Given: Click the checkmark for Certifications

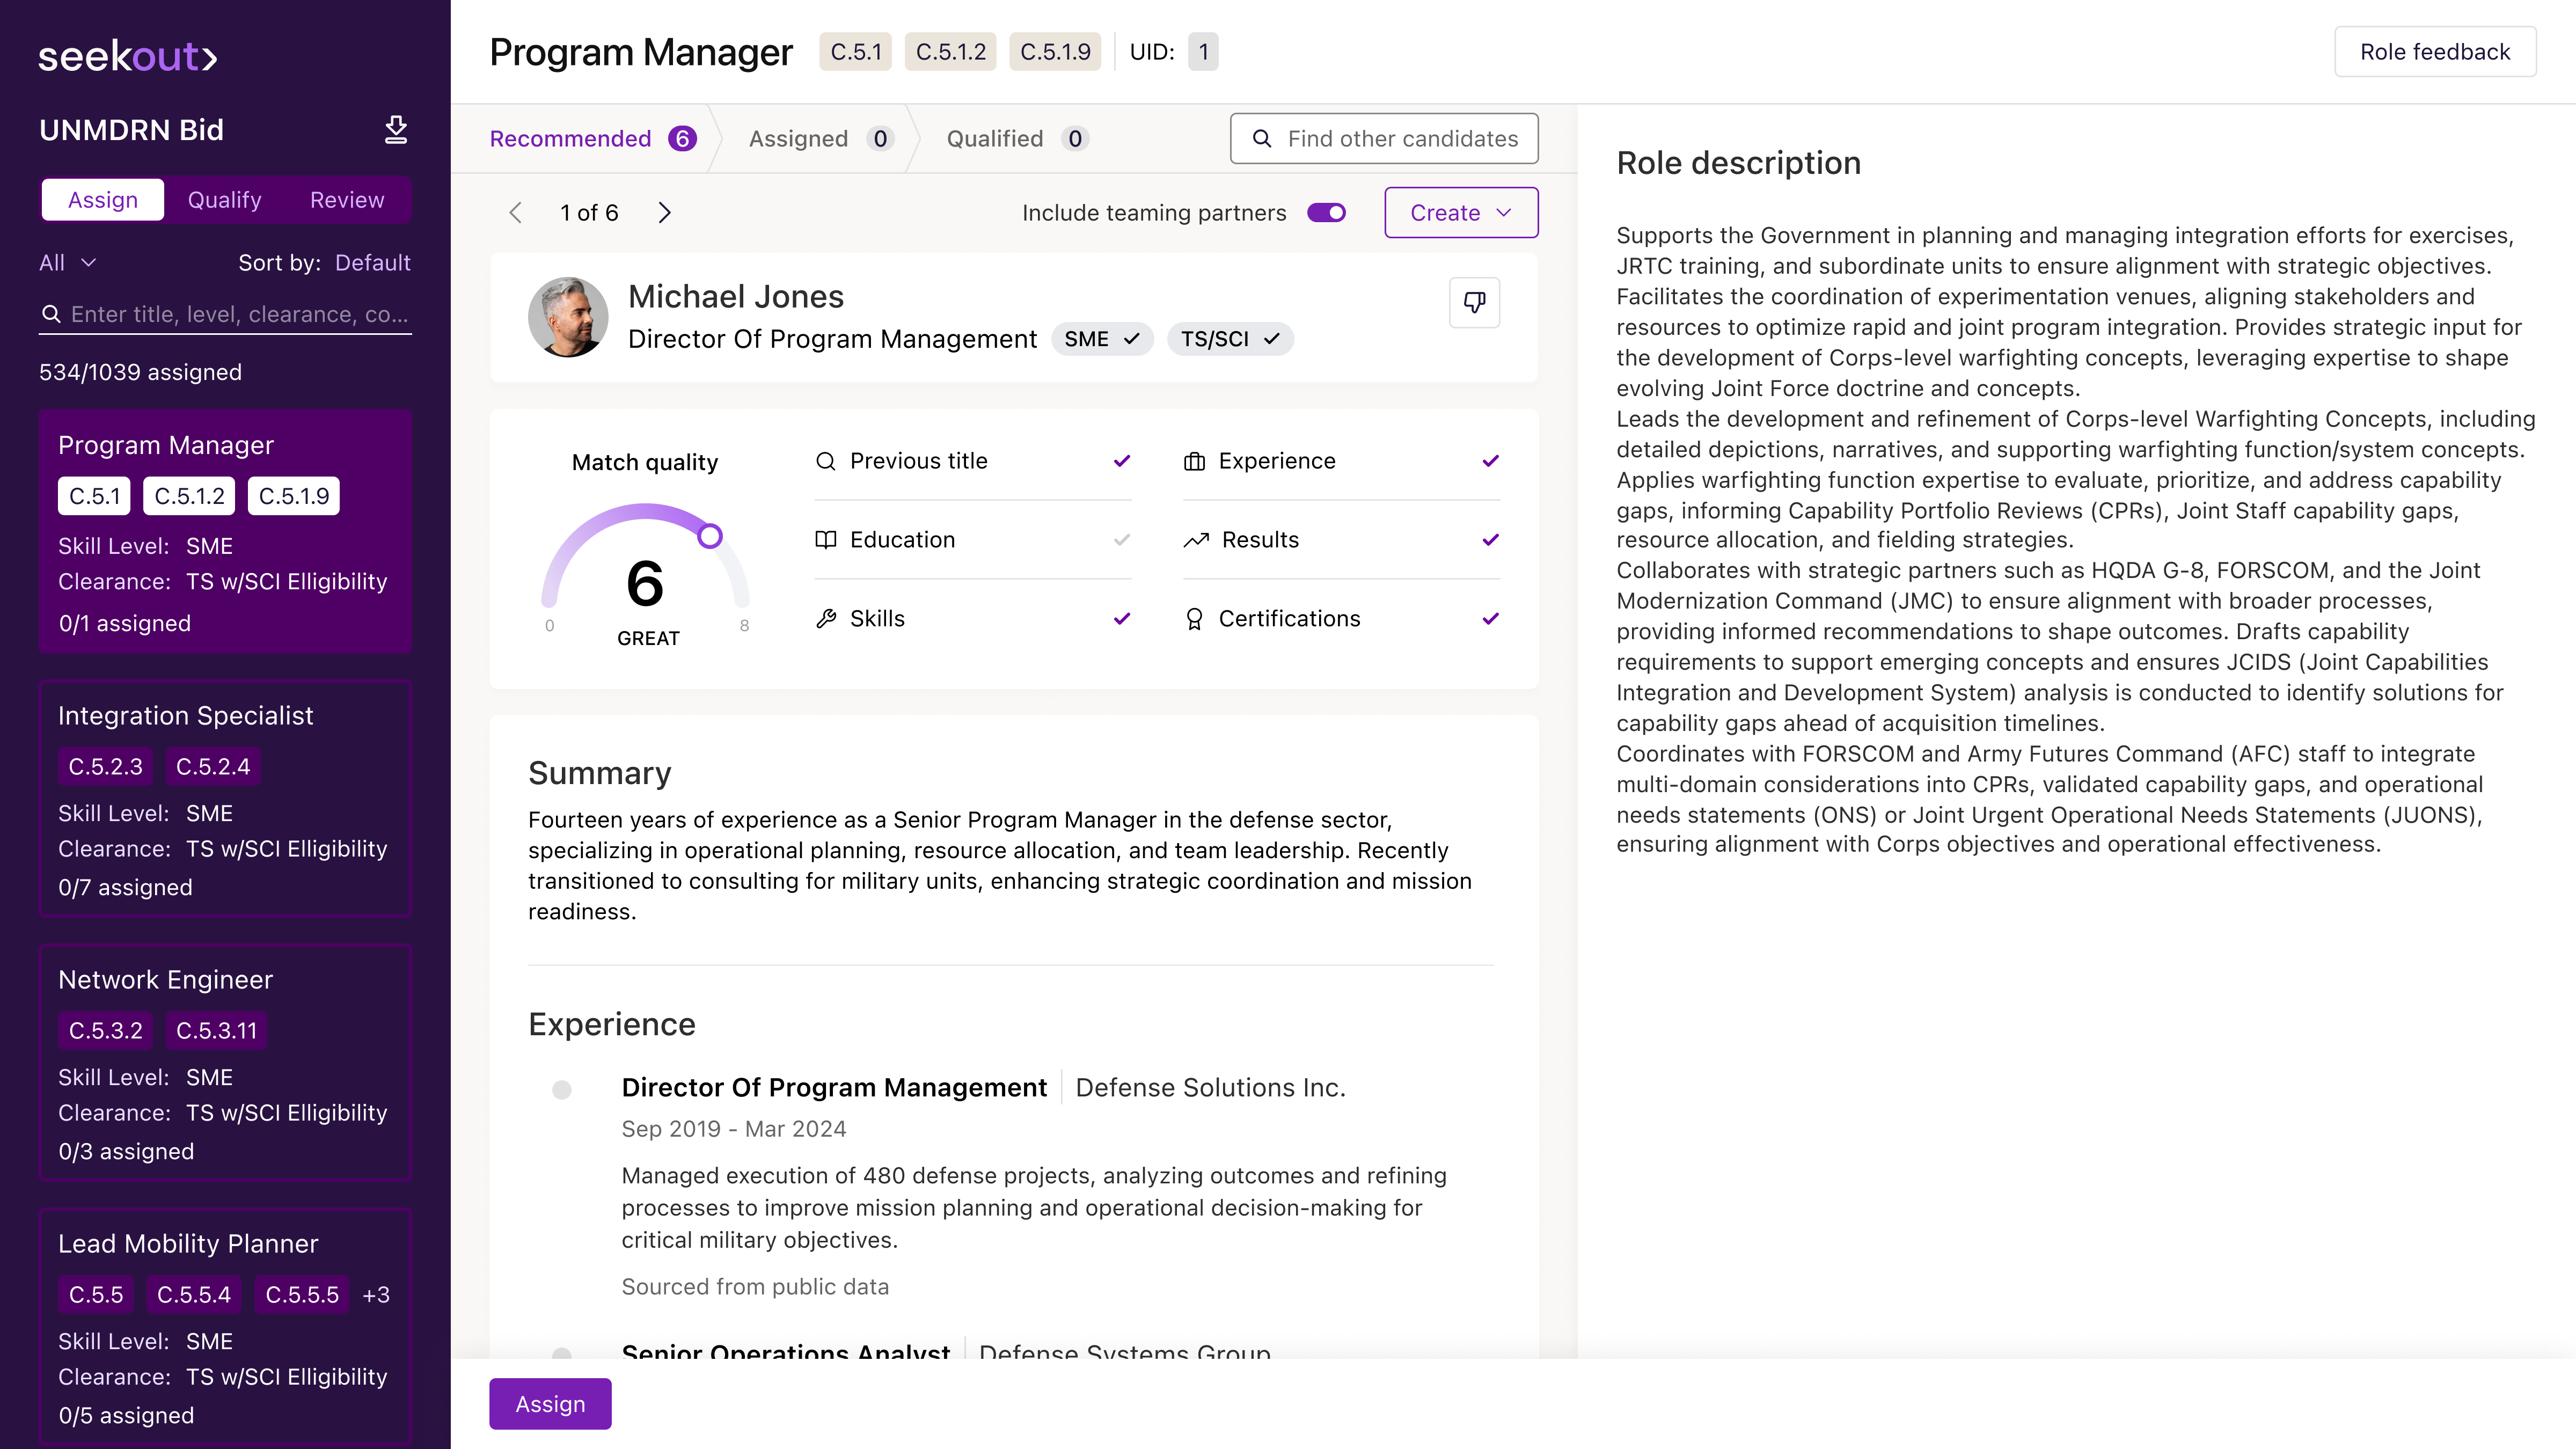Looking at the screenshot, I should pyautogui.click(x=1491, y=619).
